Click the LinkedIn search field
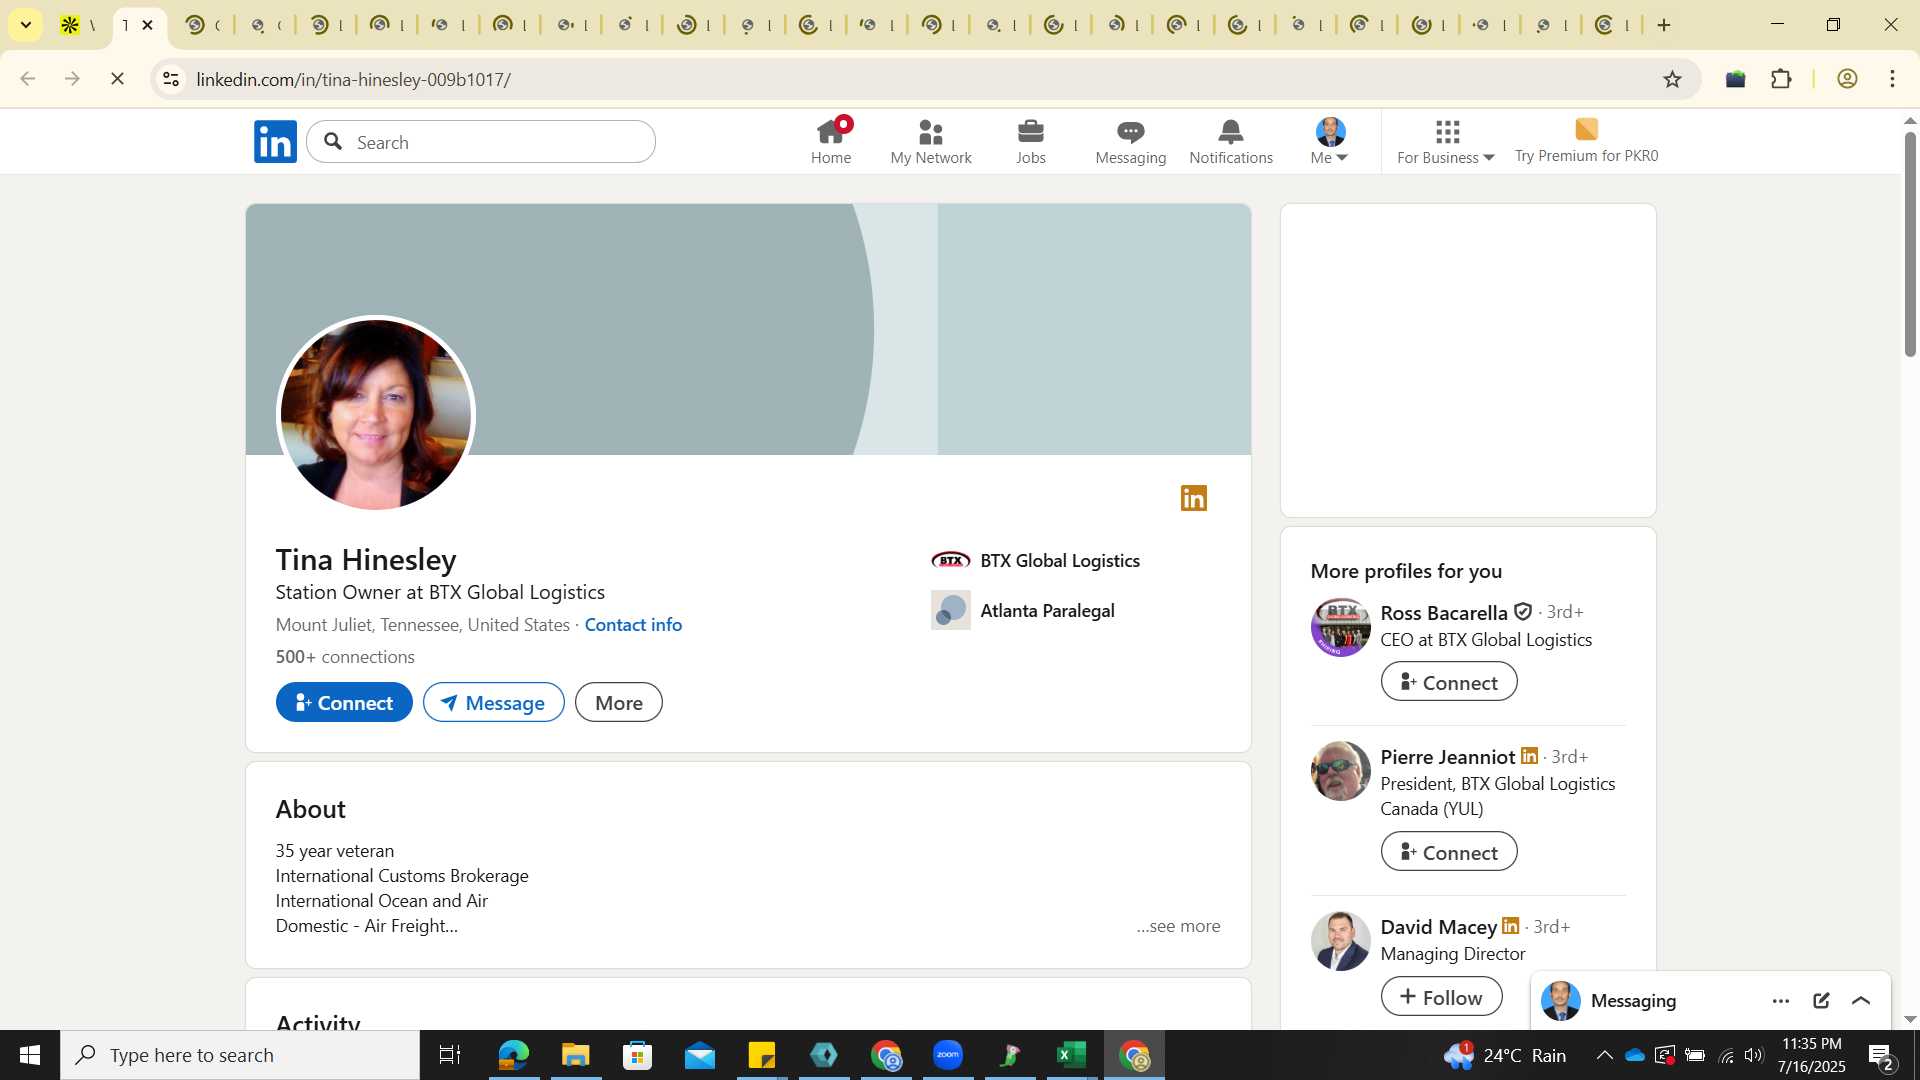The width and height of the screenshot is (1920, 1080). click(481, 142)
